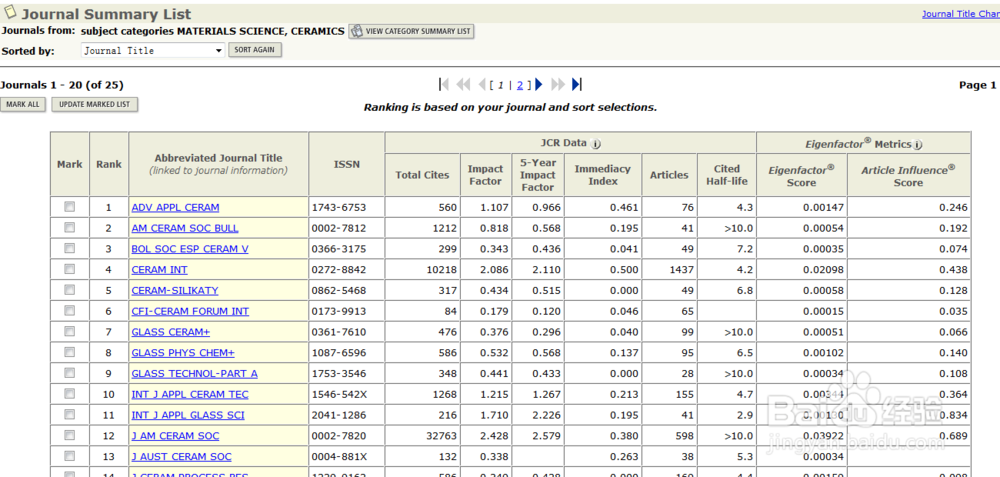The image size is (1000, 477).
Task: Mark the BOL SOC ESP CERAM V checkbox
Action: pos(70,248)
